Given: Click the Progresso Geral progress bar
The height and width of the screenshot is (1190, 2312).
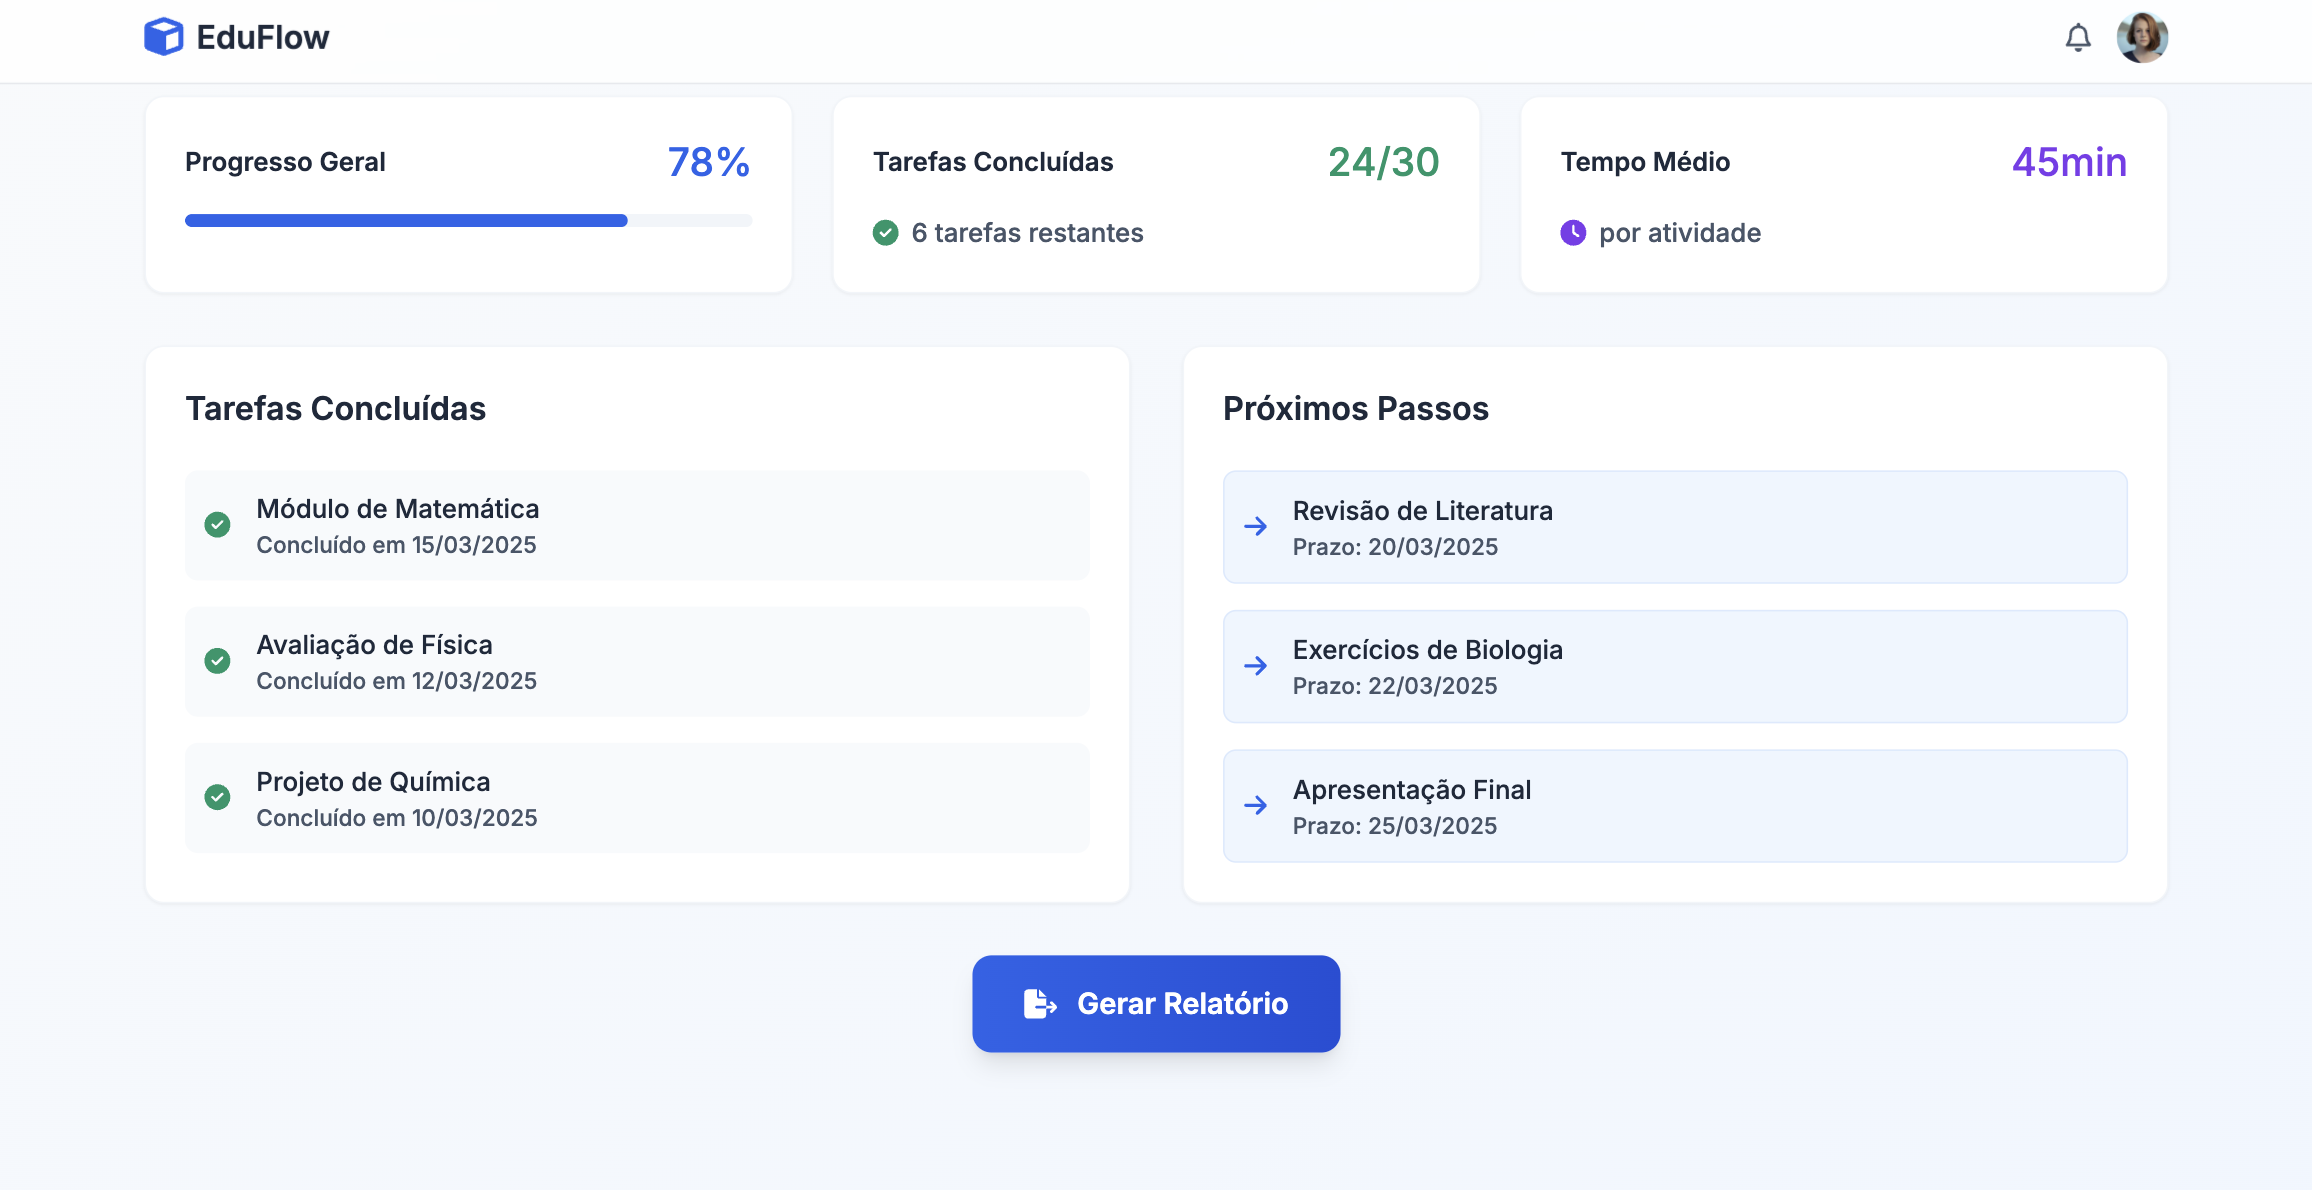Looking at the screenshot, I should click(468, 220).
